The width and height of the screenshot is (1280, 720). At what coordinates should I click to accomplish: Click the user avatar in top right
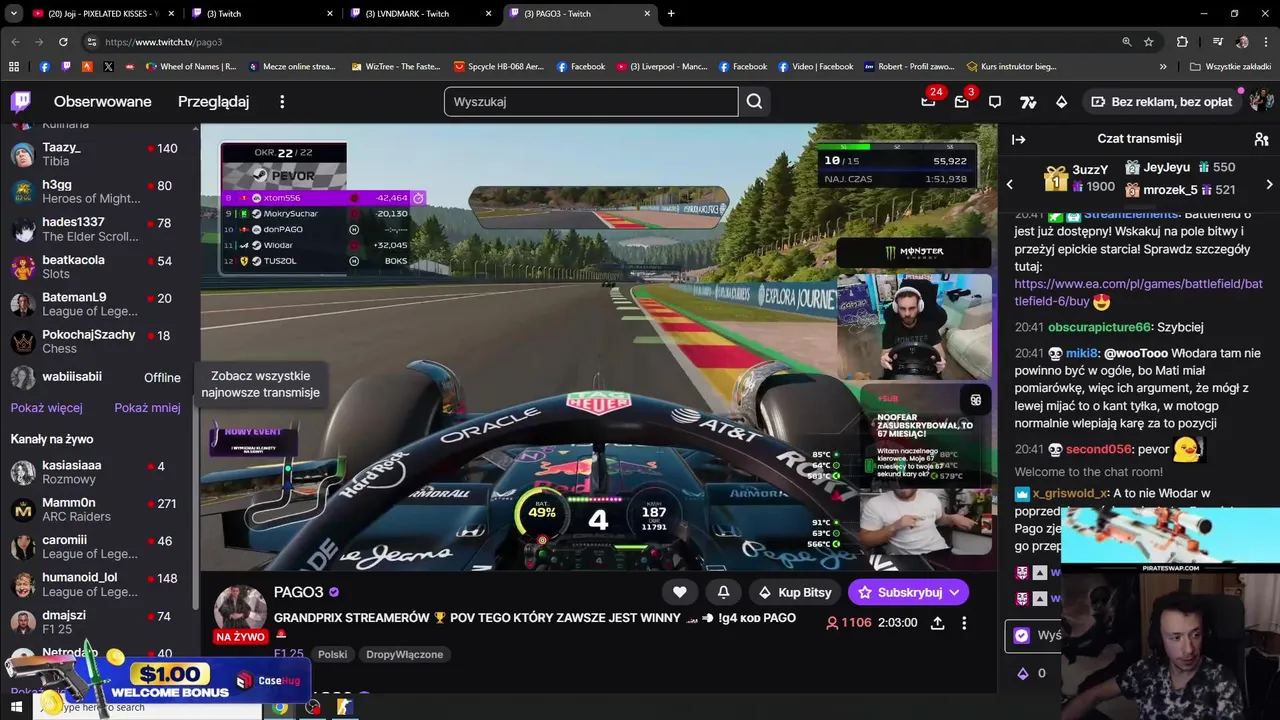point(1260,101)
